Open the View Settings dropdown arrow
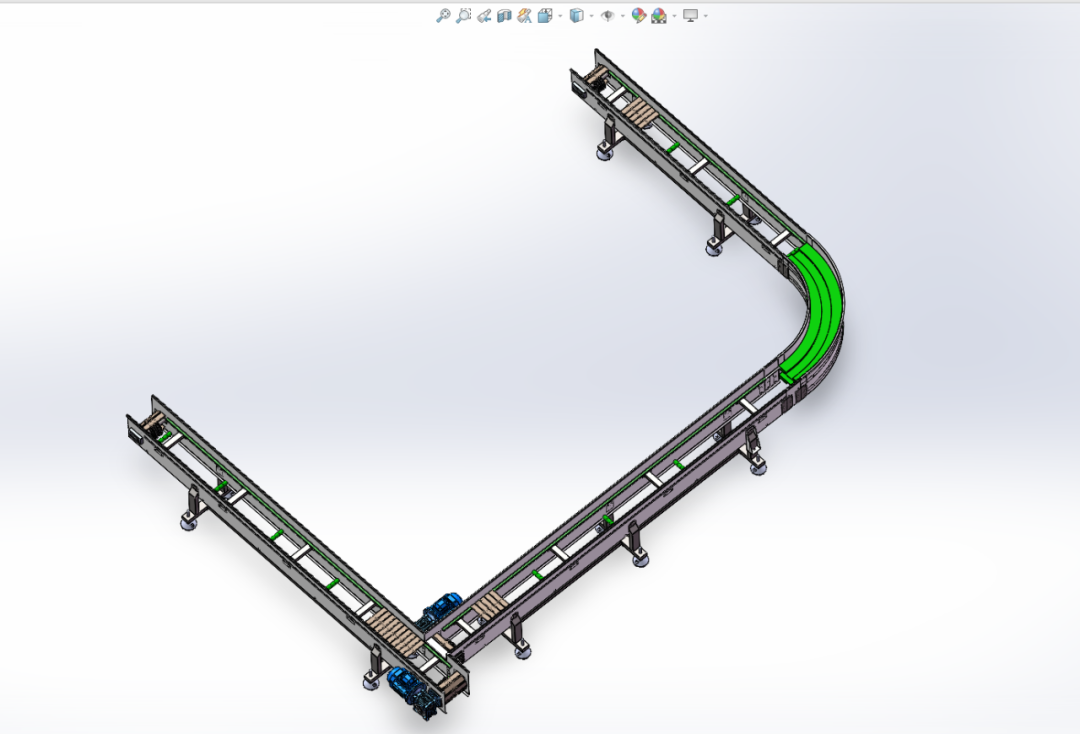The width and height of the screenshot is (1080, 734). 705,16
